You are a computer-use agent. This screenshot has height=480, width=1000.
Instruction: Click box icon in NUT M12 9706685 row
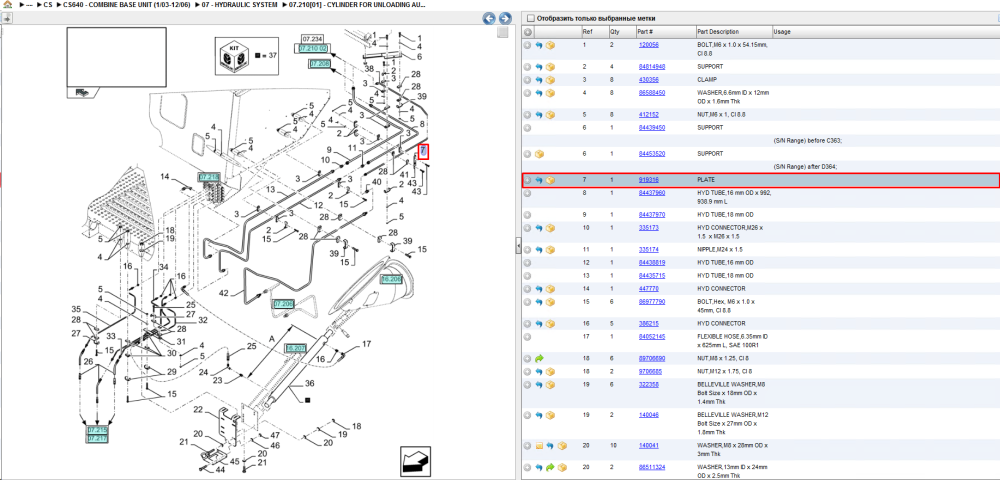(550, 371)
